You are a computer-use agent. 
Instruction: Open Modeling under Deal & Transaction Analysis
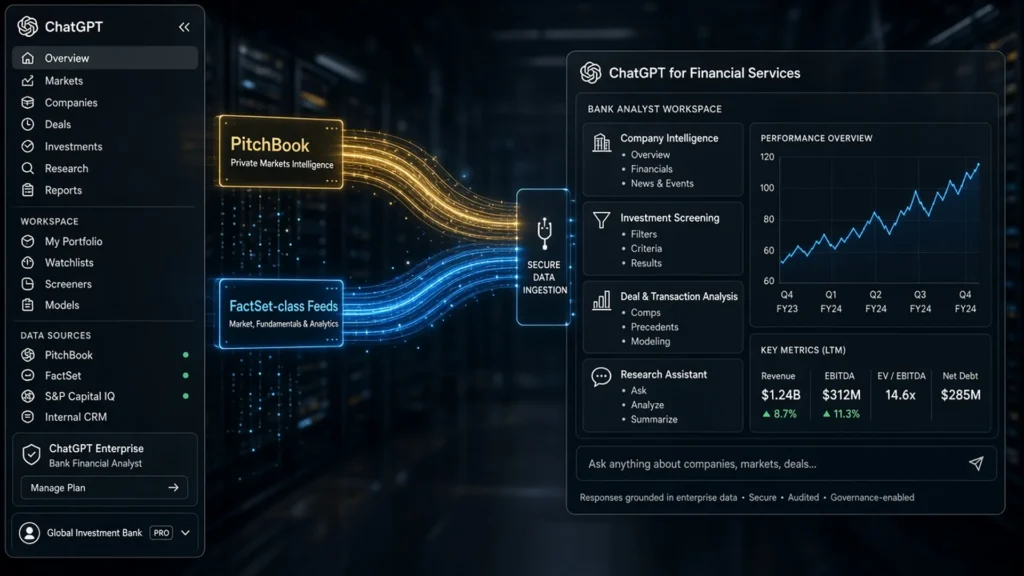pyautogui.click(x=650, y=342)
